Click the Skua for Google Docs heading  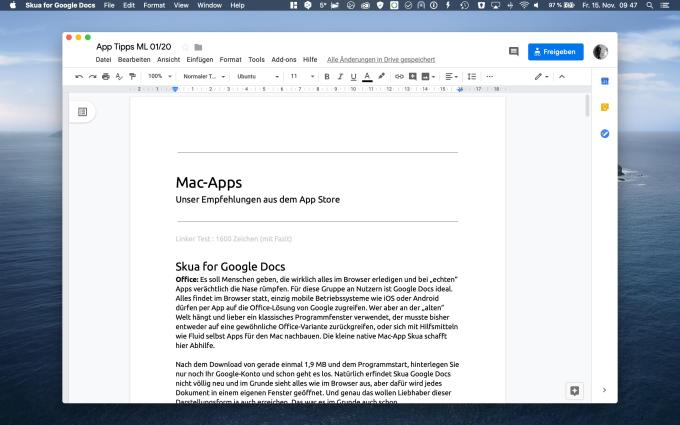(230, 266)
